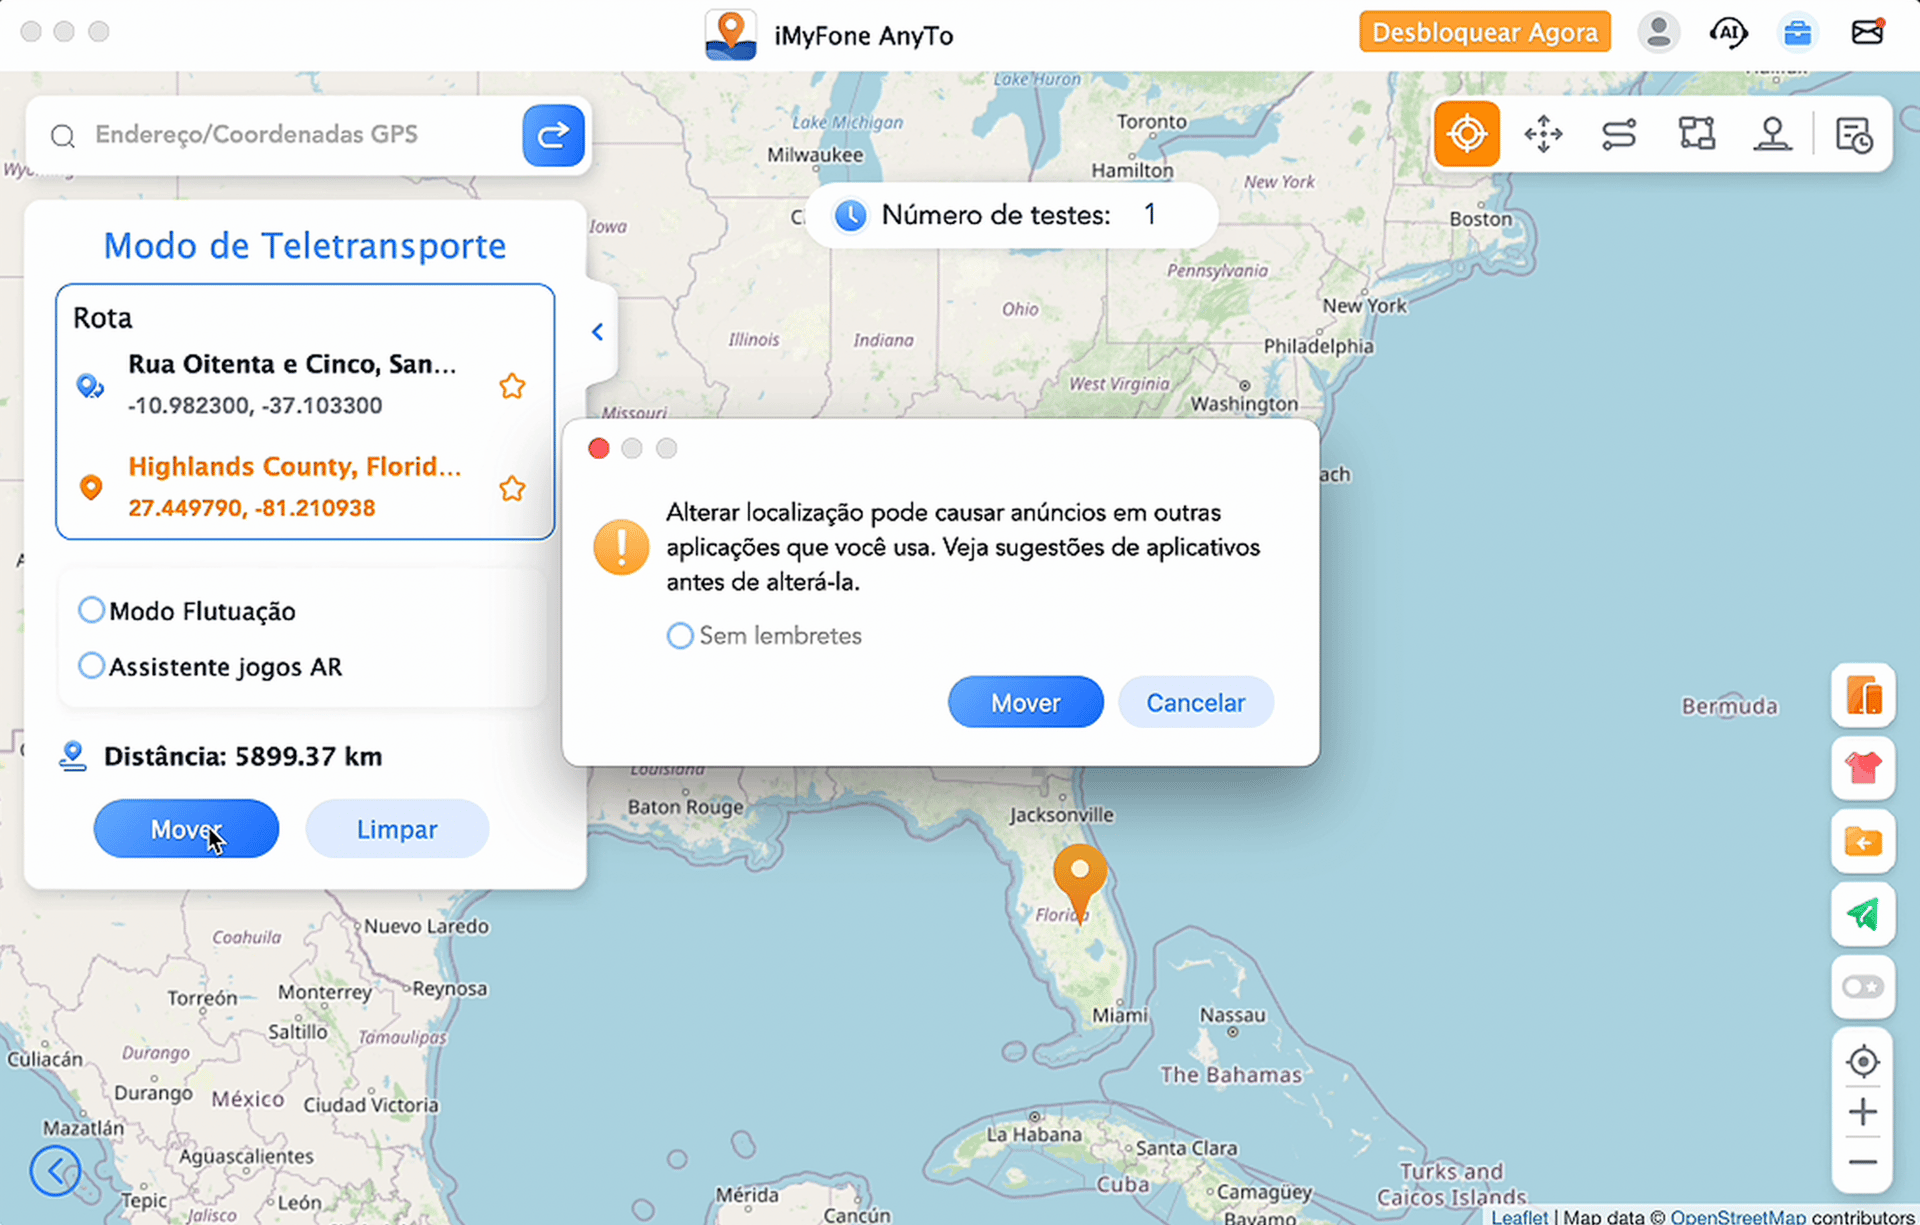Open the history records icon

1853,134
